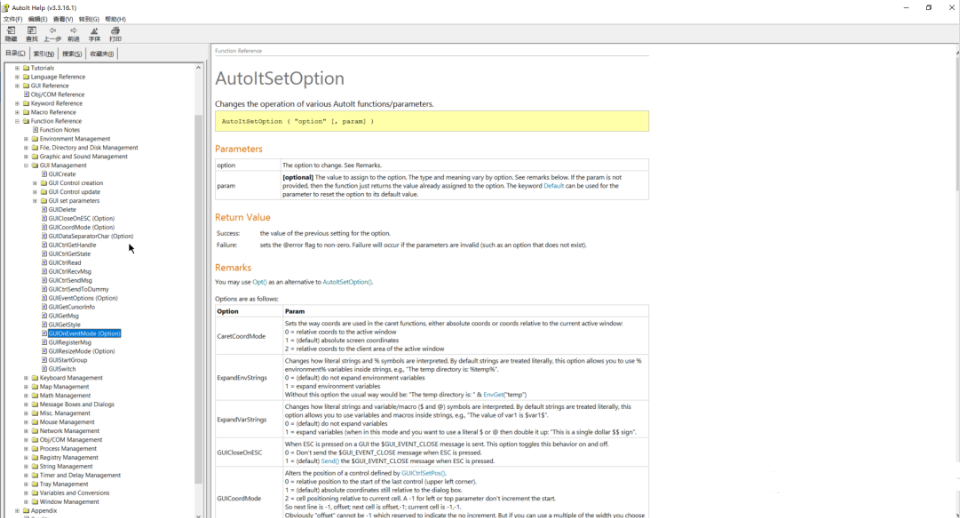Click the AutoIt Help title bar icon
Image resolution: width=960 pixels, height=518 pixels.
tap(6, 7)
